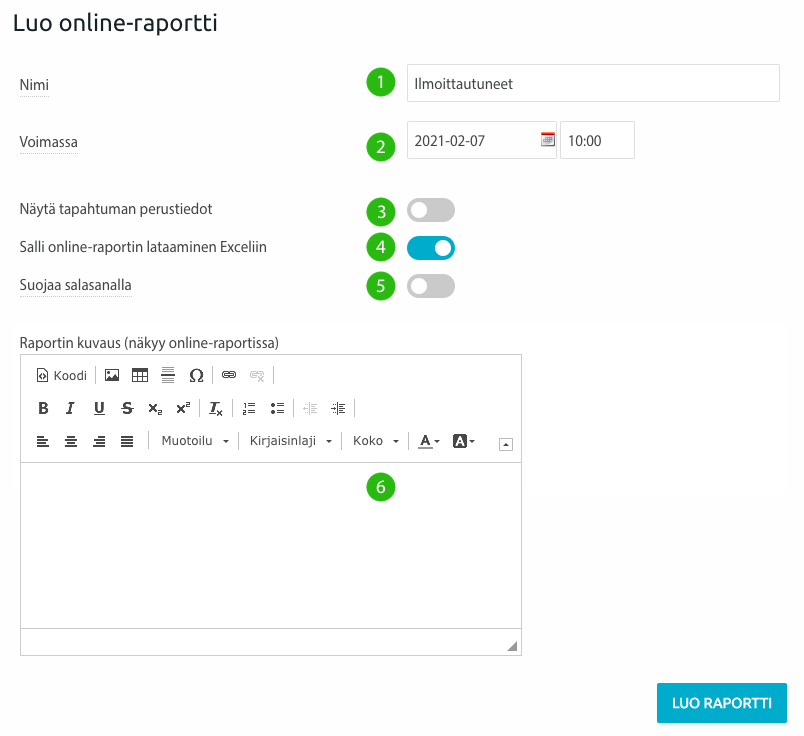Collapse the editor toolbar
Image resolution: width=804 pixels, height=736 pixels.
pyautogui.click(x=507, y=443)
